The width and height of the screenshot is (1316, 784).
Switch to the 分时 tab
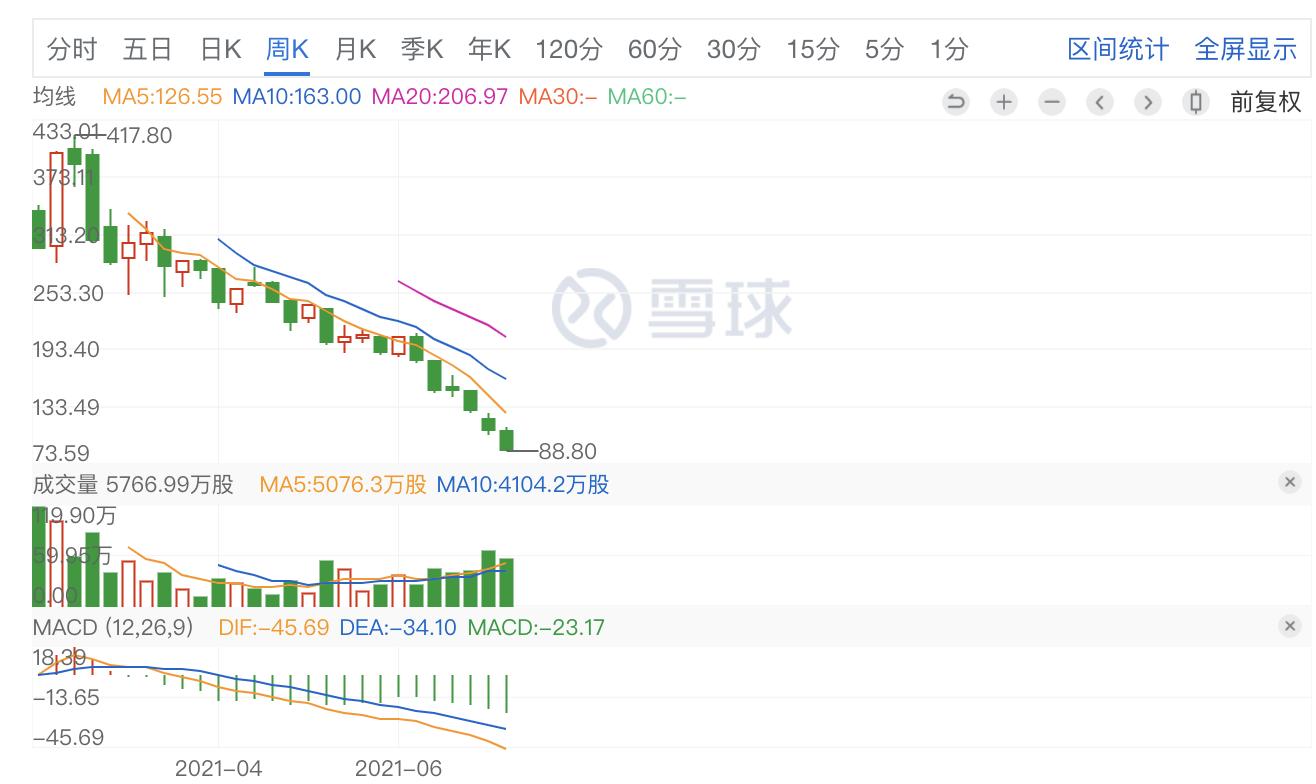coord(72,49)
